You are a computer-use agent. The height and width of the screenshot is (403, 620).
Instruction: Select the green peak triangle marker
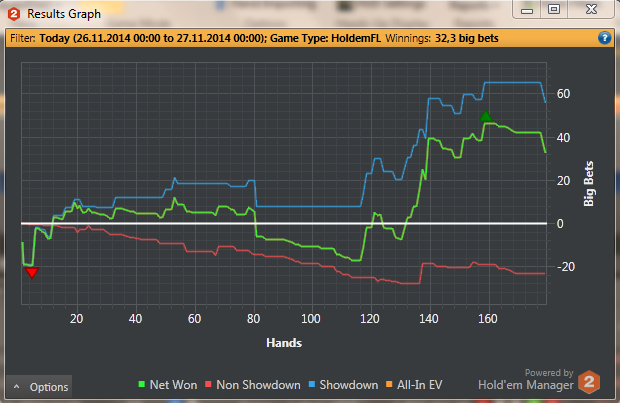coord(486,116)
